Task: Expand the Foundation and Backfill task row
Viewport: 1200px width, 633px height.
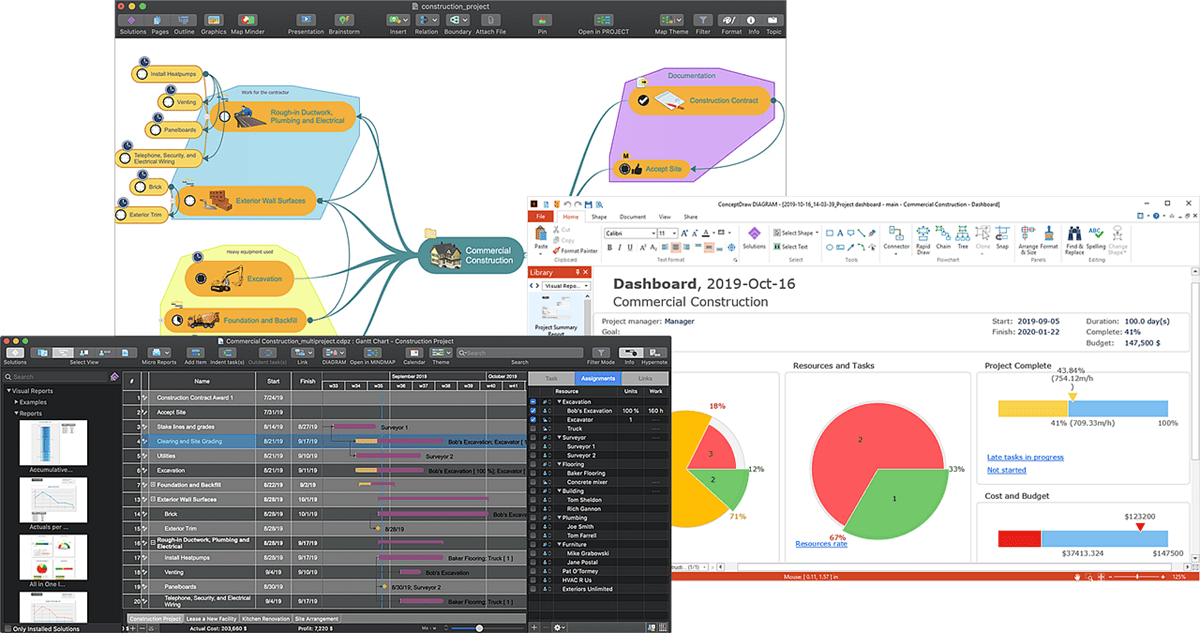Action: pos(153,484)
